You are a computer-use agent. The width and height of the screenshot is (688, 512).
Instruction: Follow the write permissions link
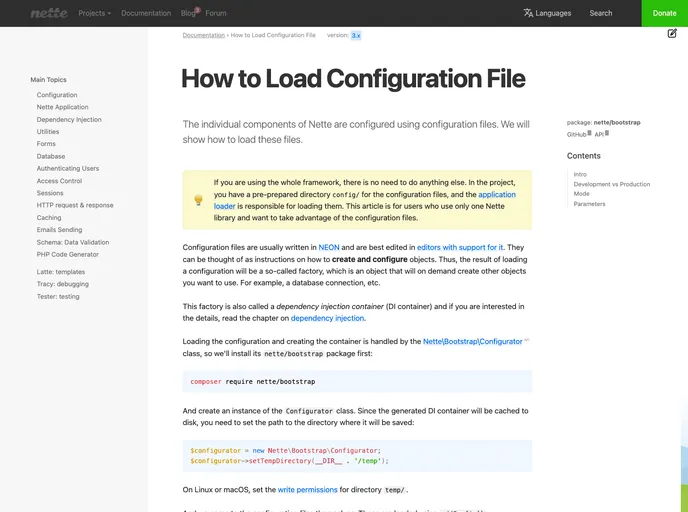pos(308,490)
